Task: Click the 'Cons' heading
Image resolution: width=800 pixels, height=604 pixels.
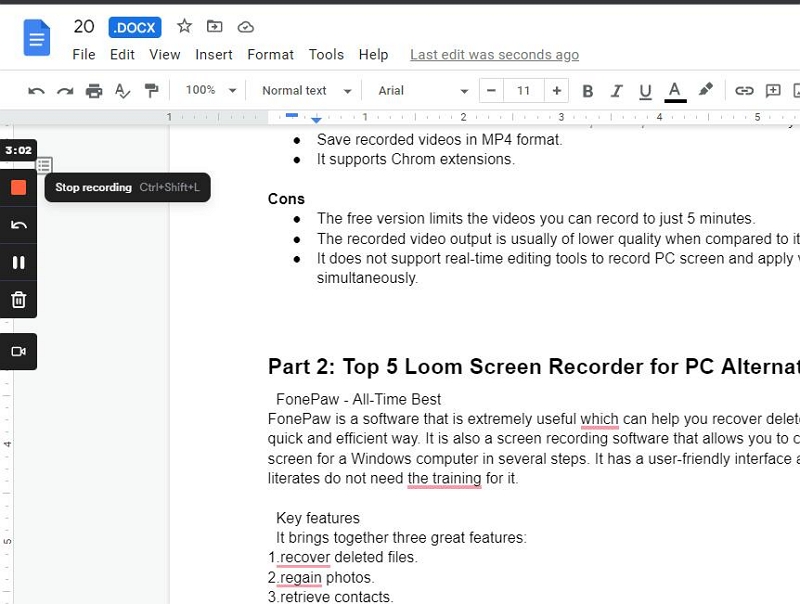Action: [x=286, y=199]
